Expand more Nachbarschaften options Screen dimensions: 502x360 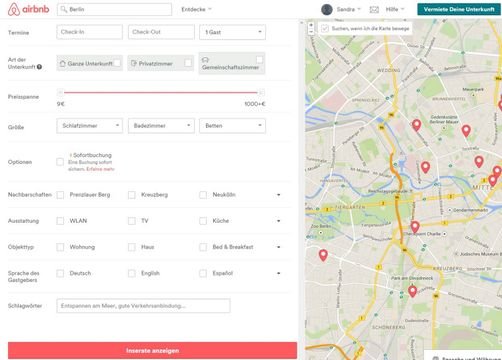pyautogui.click(x=279, y=195)
